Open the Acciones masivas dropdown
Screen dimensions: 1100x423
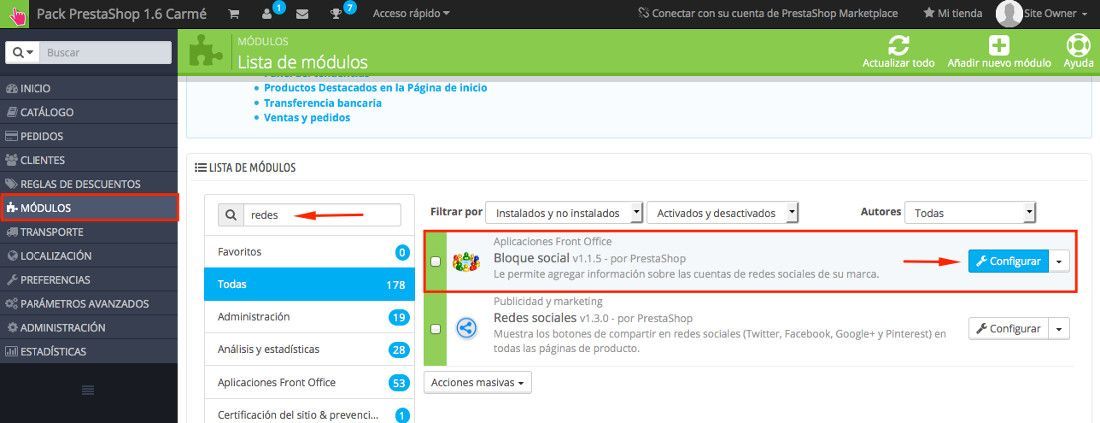(477, 383)
